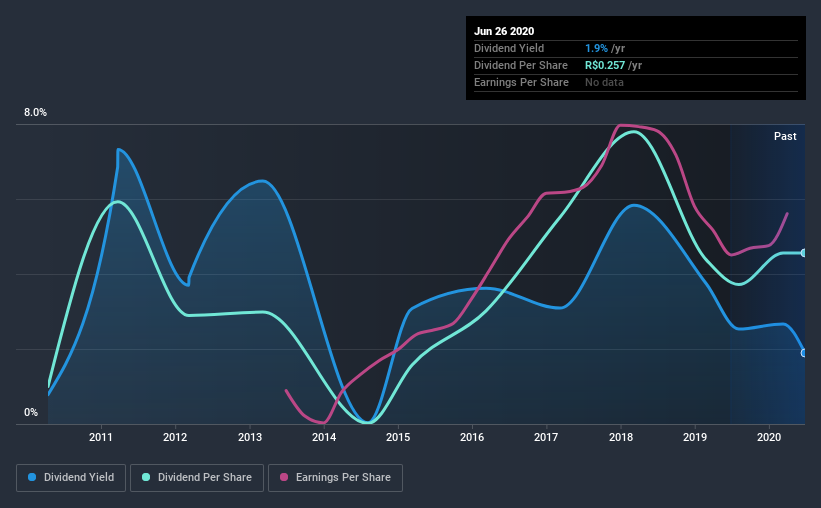Click the 2016 x-axis label

472,437
